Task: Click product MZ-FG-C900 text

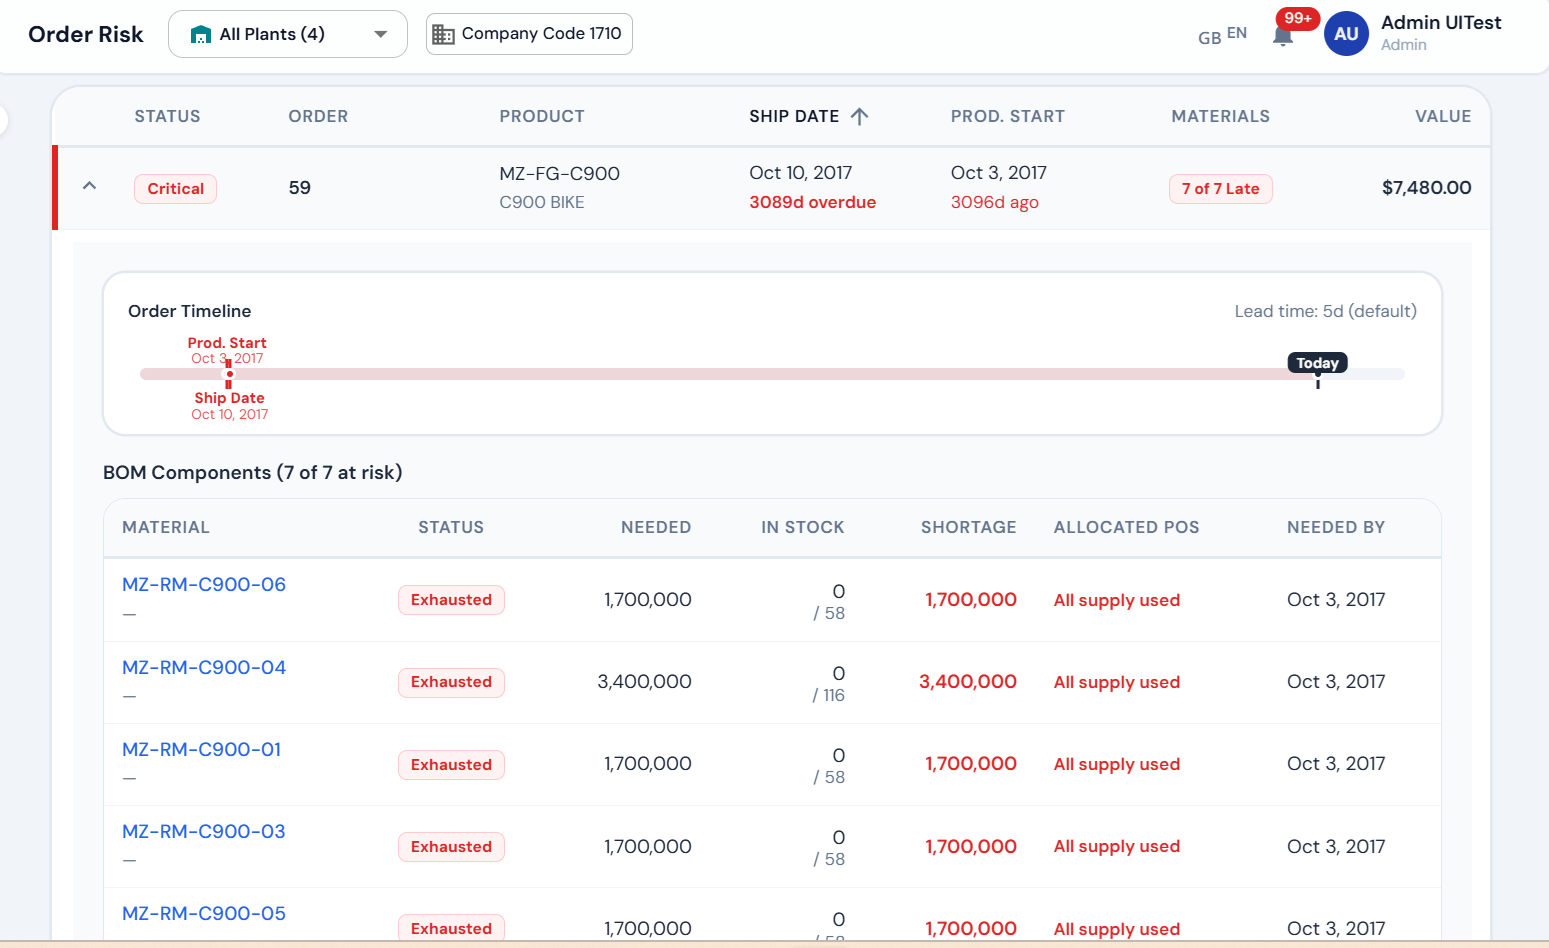Action: tap(559, 173)
